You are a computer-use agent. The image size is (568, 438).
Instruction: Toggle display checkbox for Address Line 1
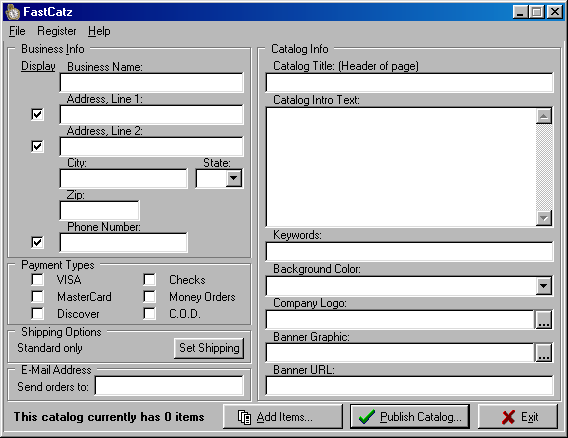[37, 114]
